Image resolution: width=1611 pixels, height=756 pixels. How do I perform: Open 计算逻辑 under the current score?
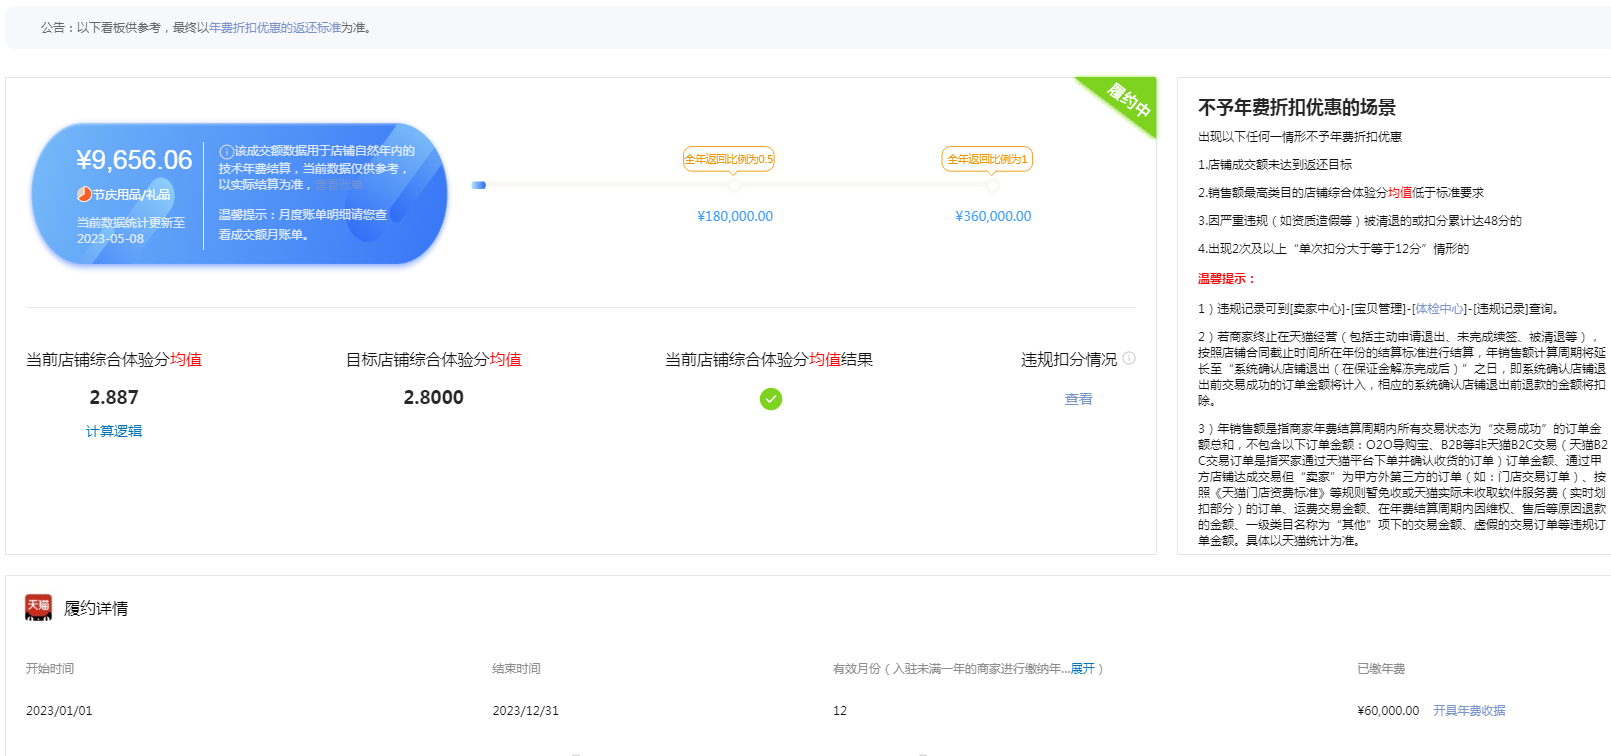click(114, 431)
